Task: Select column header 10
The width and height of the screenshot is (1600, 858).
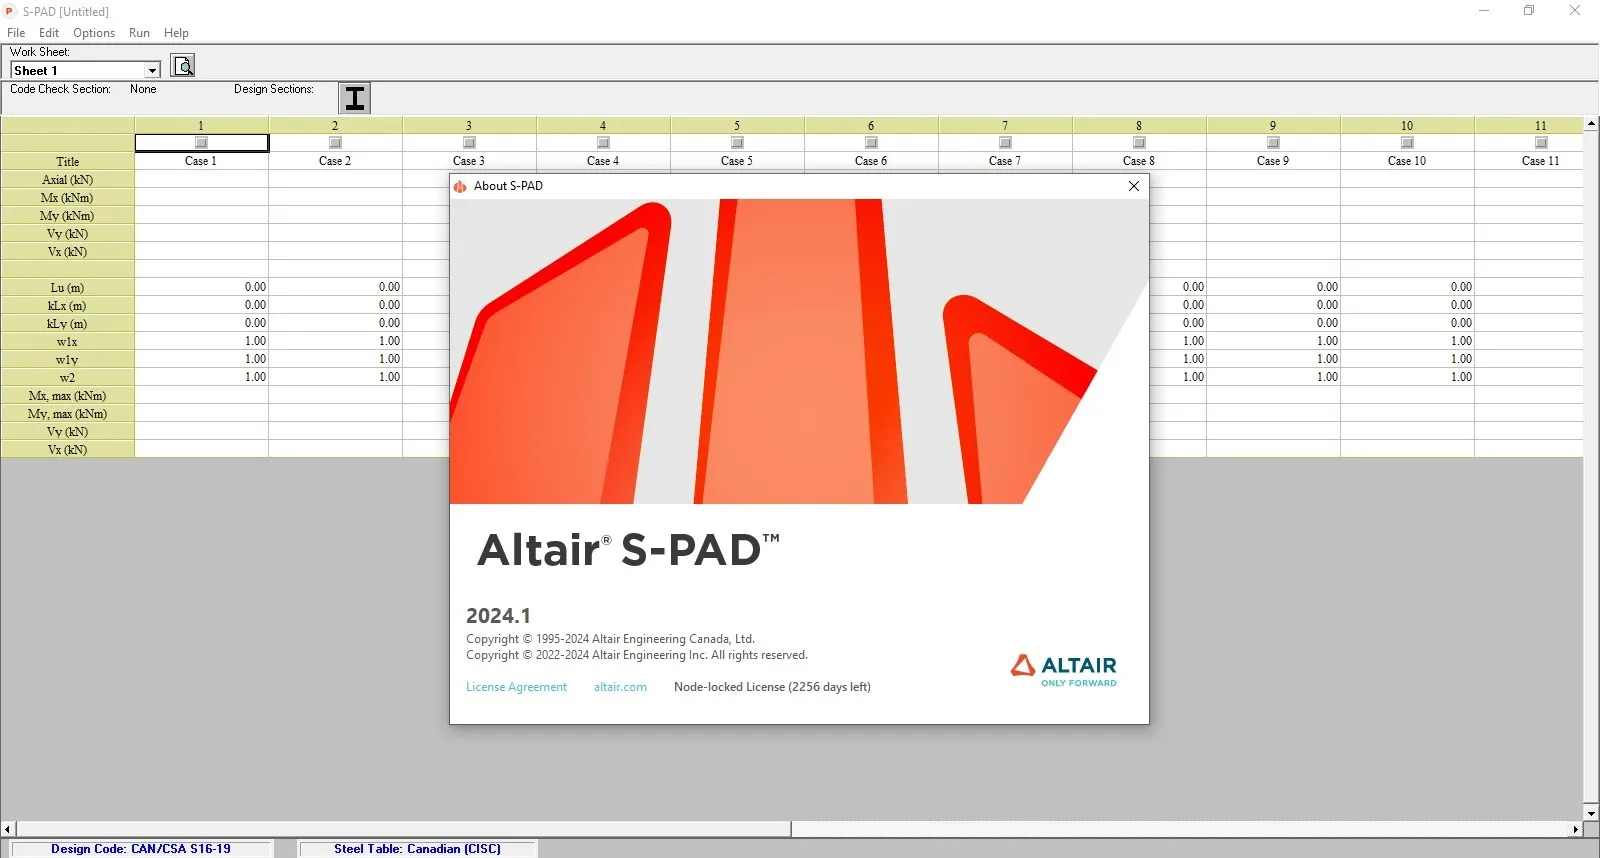Action: coord(1407,126)
